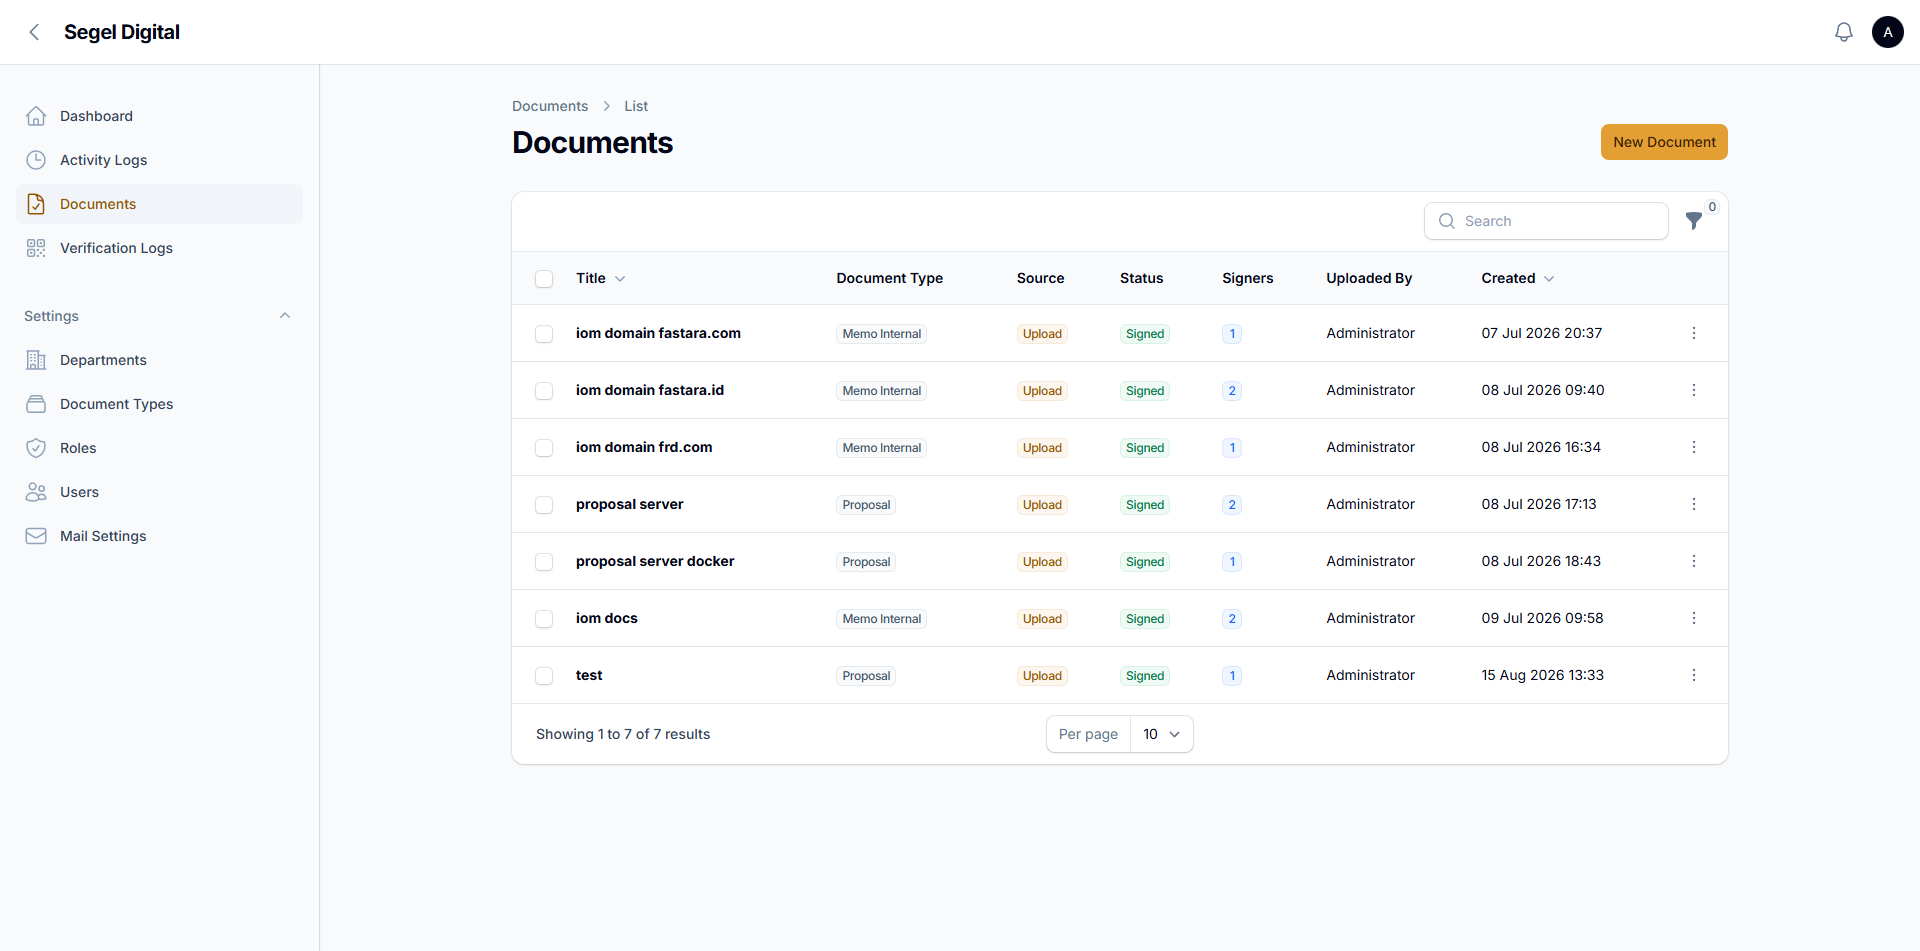Open row actions for iom docs
This screenshot has width=1920, height=951.
coord(1694,618)
